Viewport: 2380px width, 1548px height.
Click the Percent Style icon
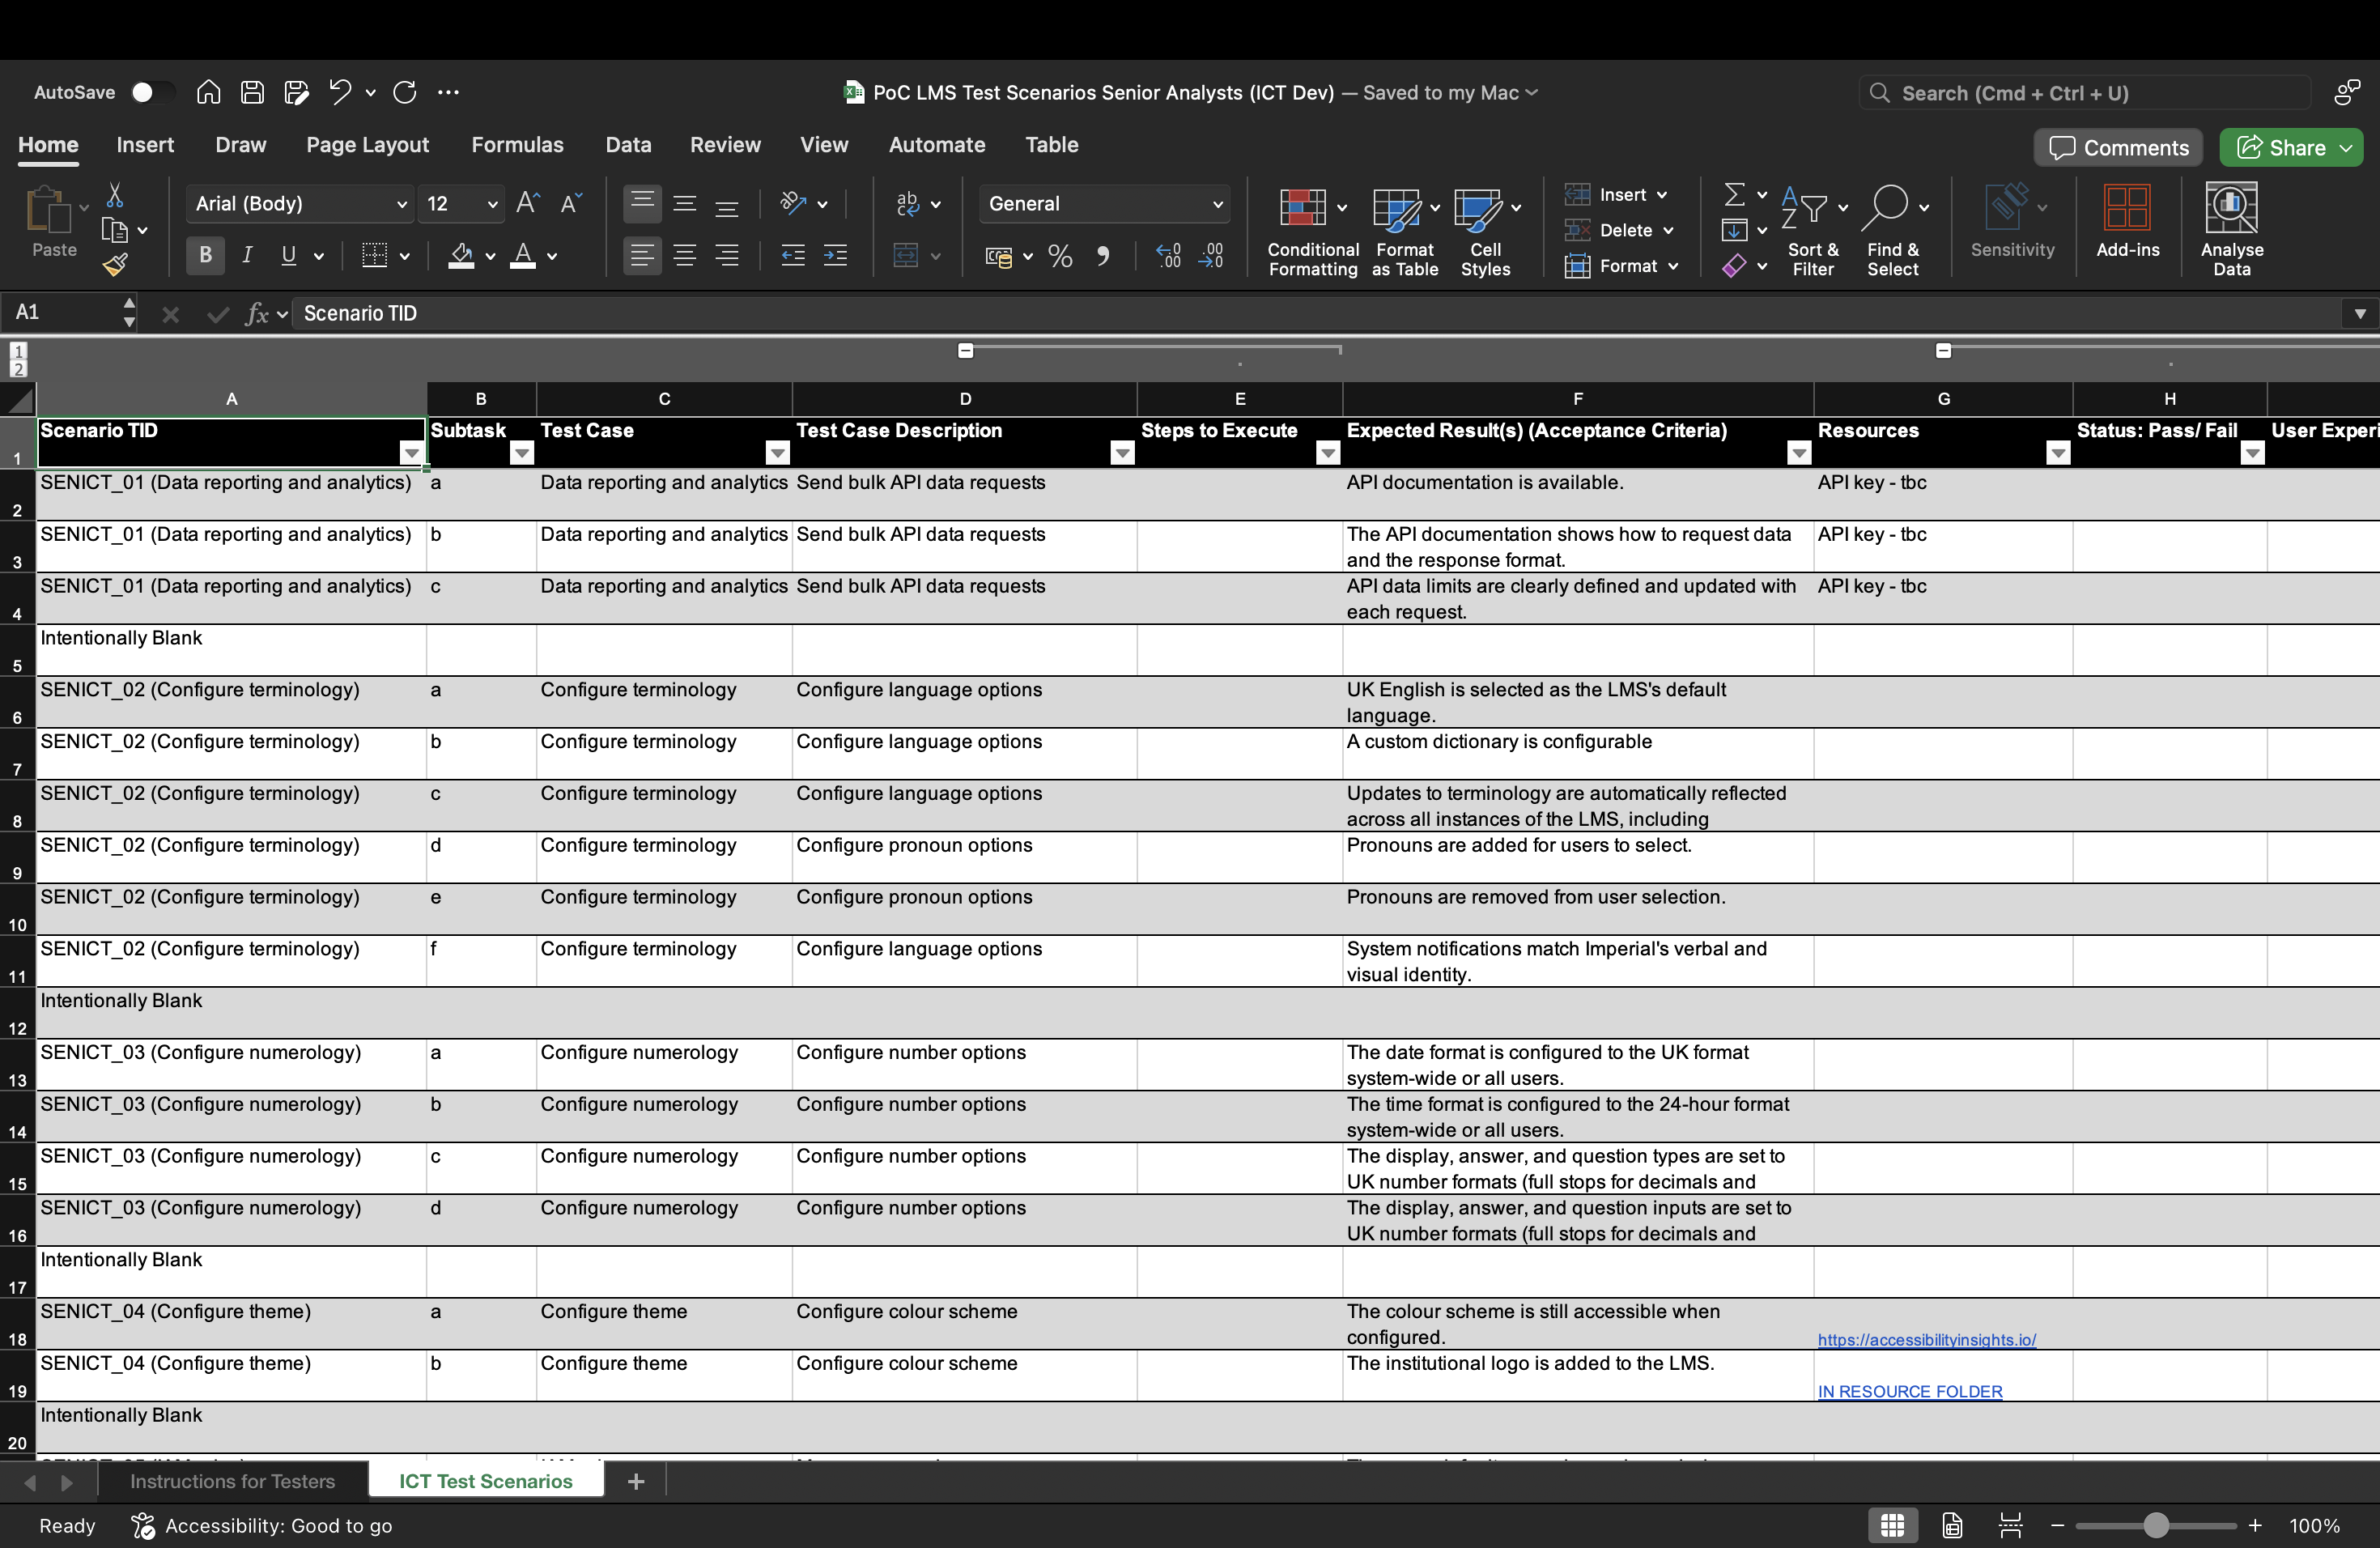click(x=1060, y=256)
